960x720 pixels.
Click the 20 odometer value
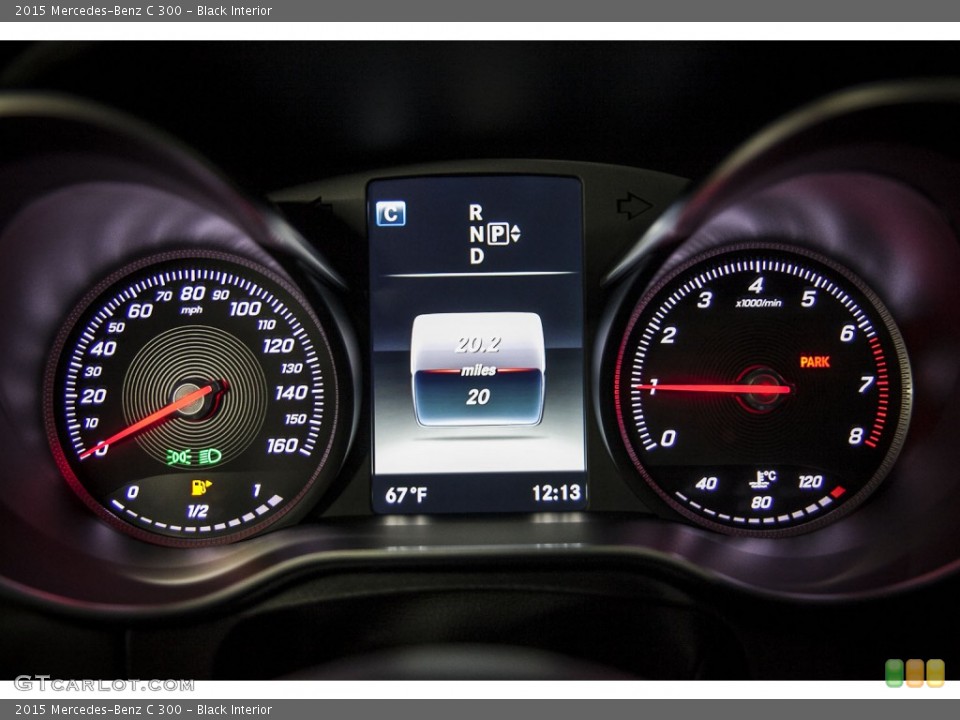point(478,397)
